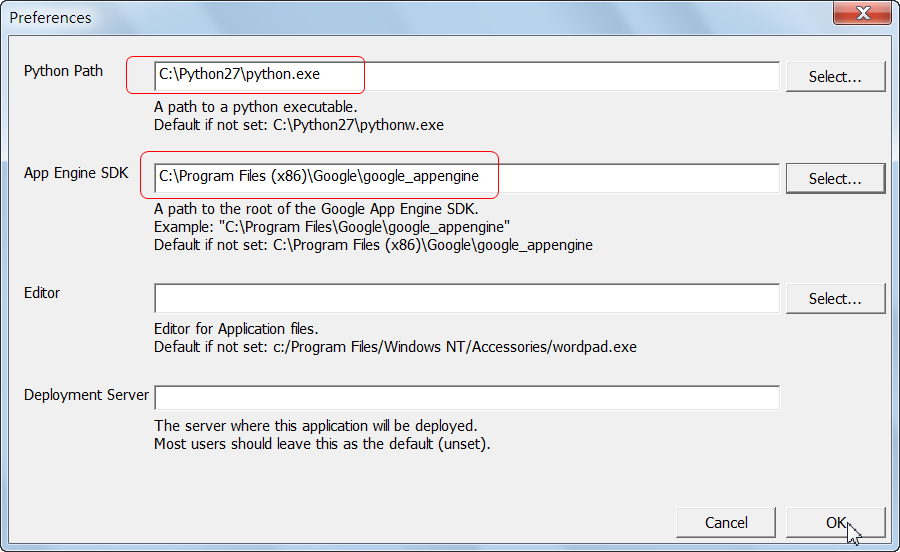Image resolution: width=900 pixels, height=552 pixels.
Task: Click the "Deployment Server" label
Action: 86,395
